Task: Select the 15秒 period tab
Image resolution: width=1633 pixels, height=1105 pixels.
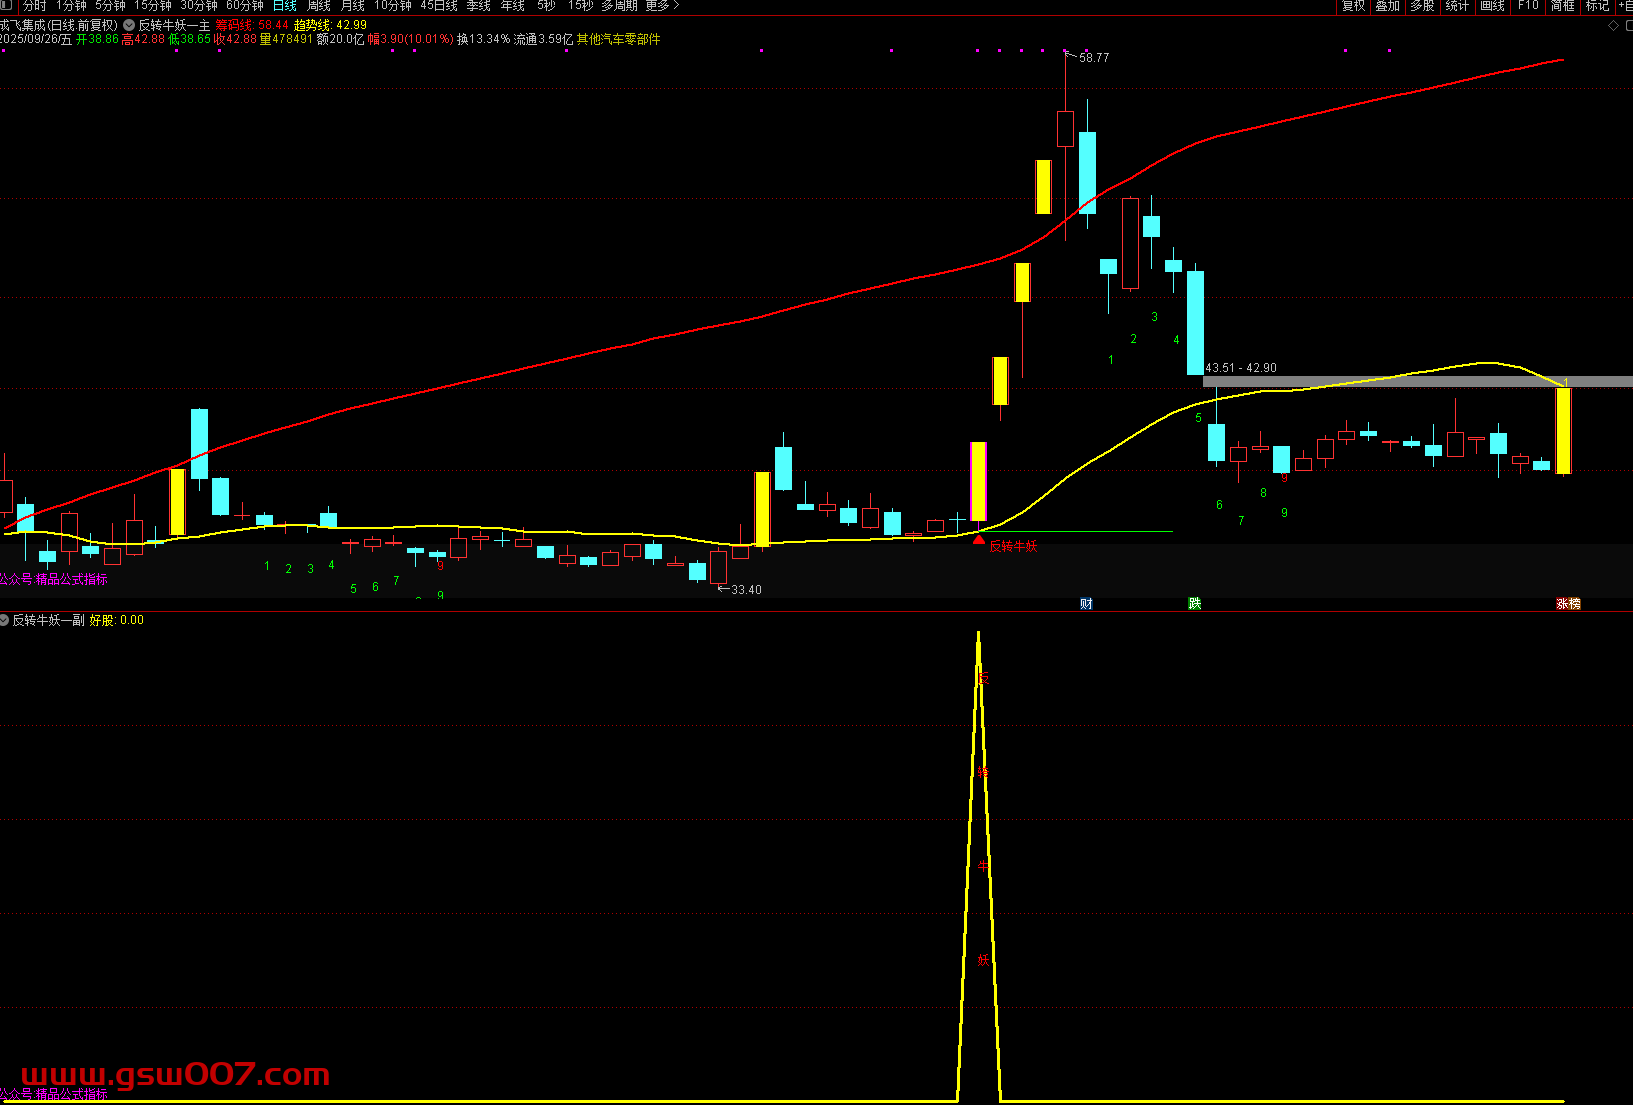Action: (x=580, y=6)
